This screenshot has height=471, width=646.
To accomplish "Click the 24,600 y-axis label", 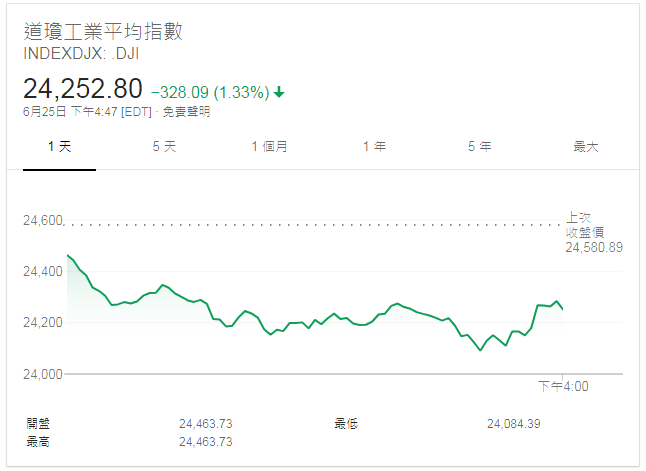I will tap(42, 221).
